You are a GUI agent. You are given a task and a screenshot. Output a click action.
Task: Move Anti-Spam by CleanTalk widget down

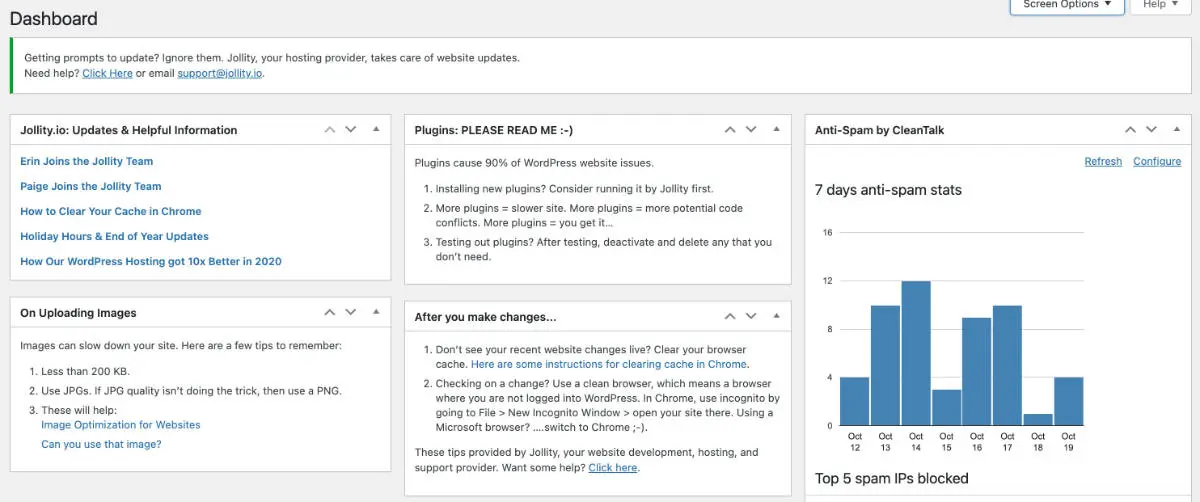point(1151,130)
